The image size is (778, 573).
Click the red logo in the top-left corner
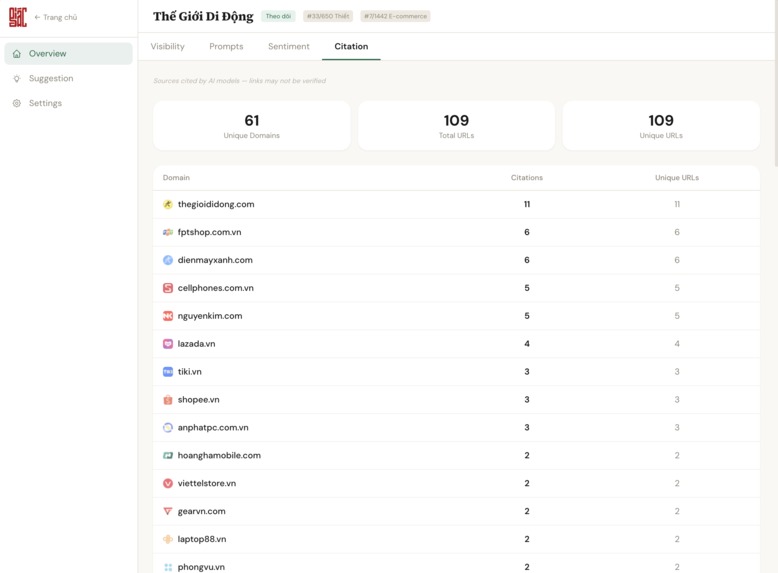[x=18, y=17]
